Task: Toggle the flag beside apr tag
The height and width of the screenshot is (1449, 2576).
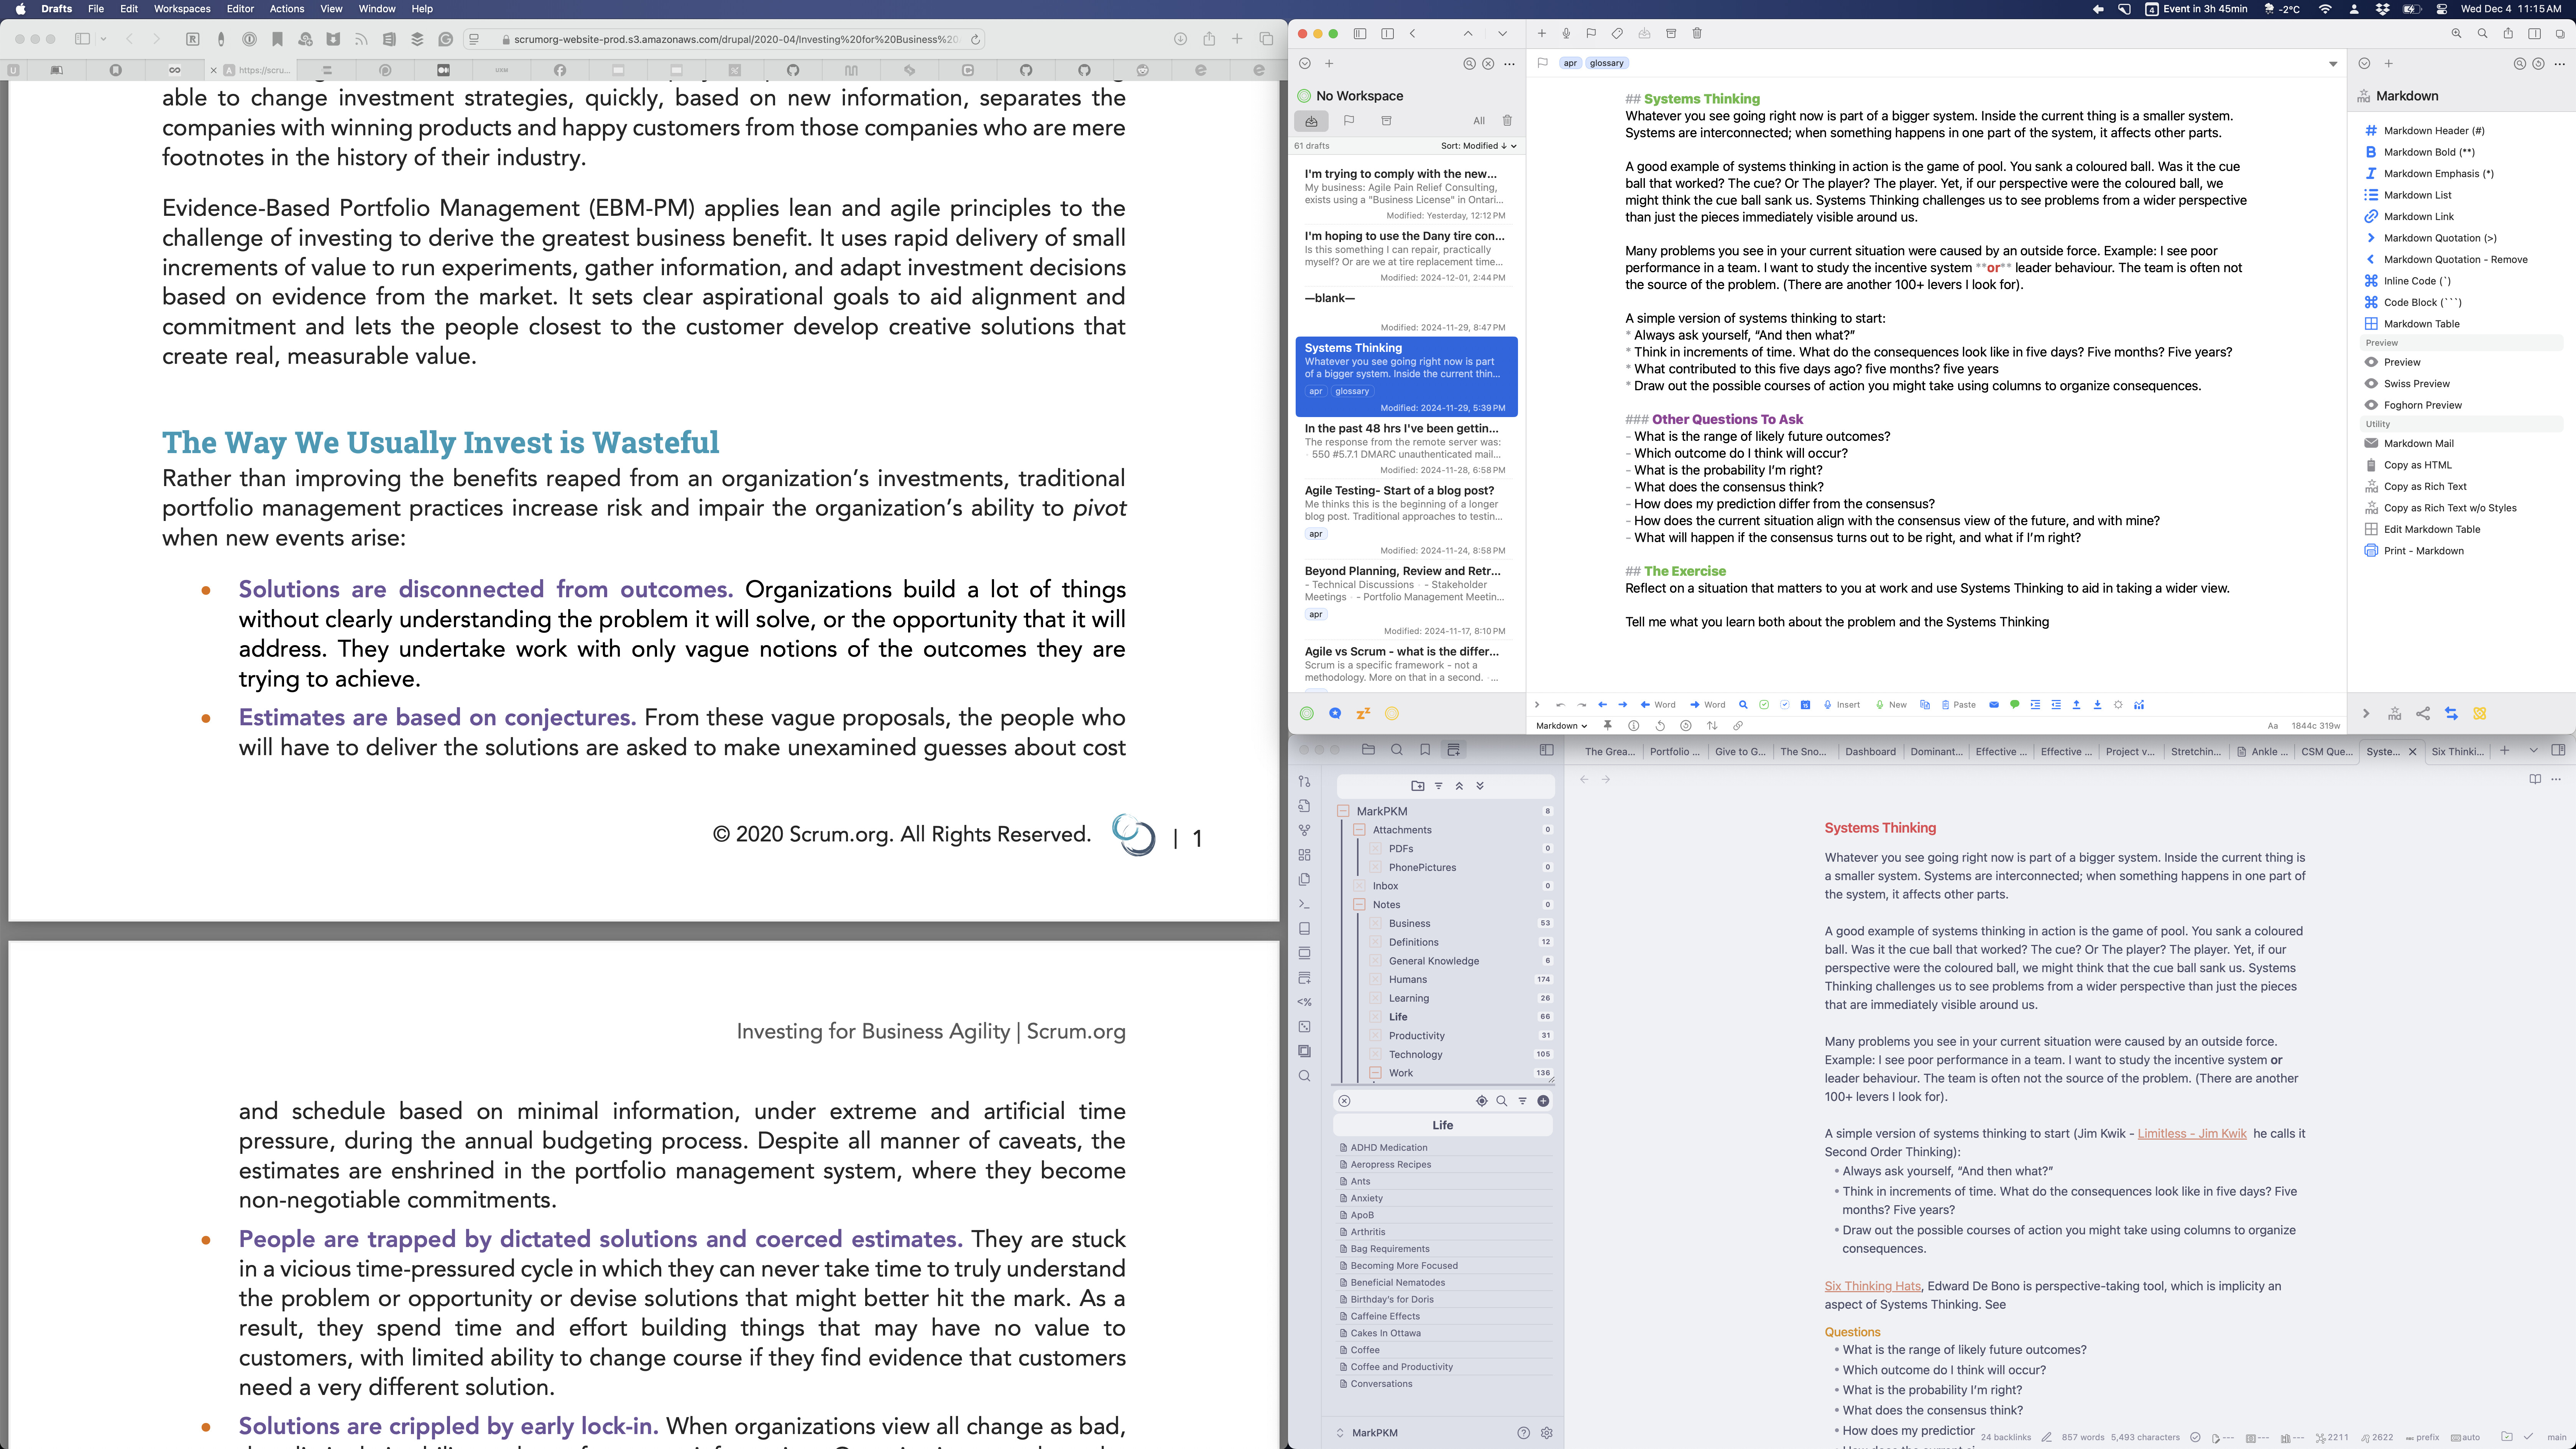Action: pos(1542,63)
